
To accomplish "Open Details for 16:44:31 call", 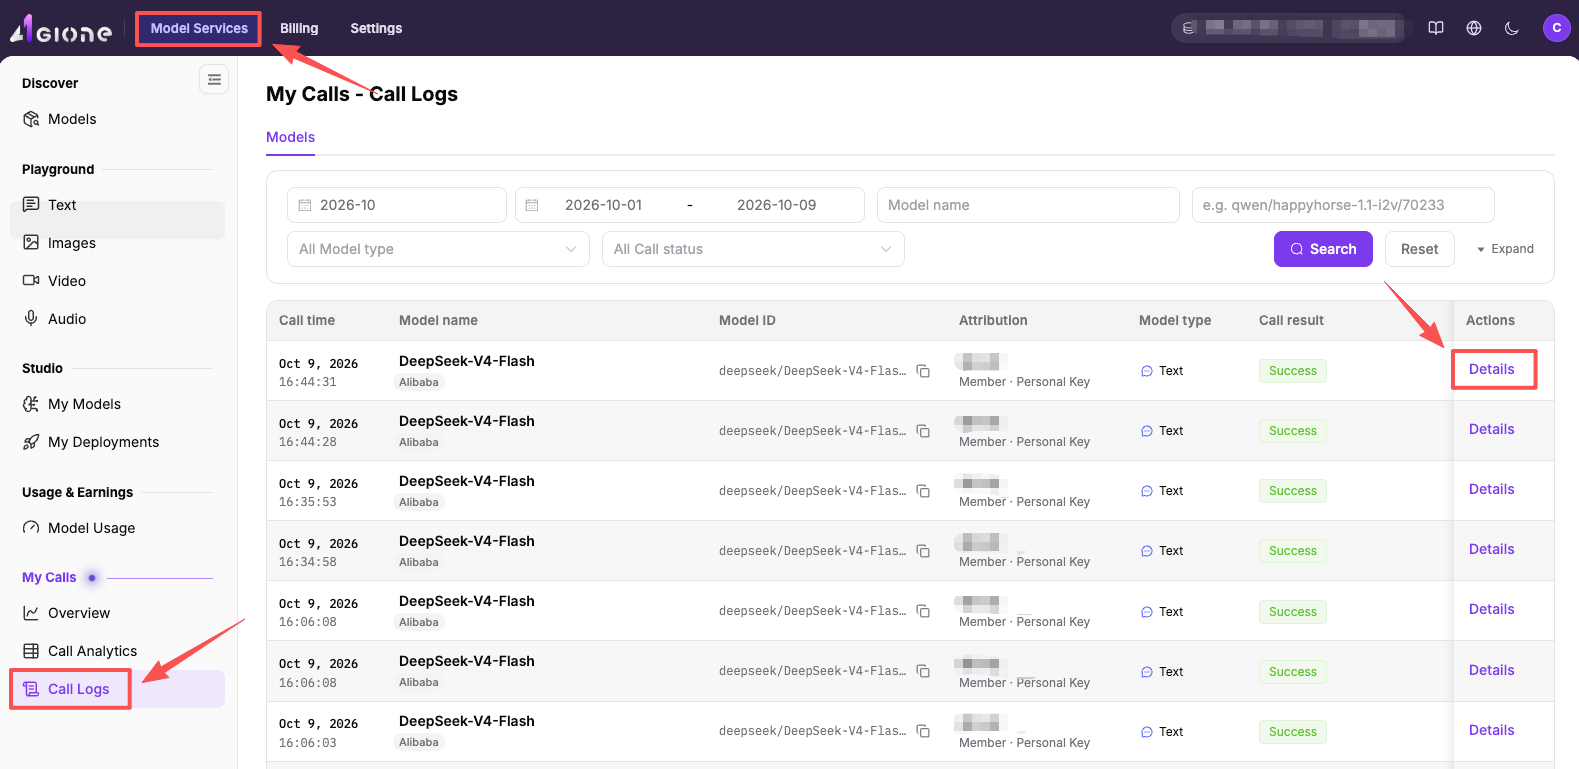I will click(x=1492, y=369).
